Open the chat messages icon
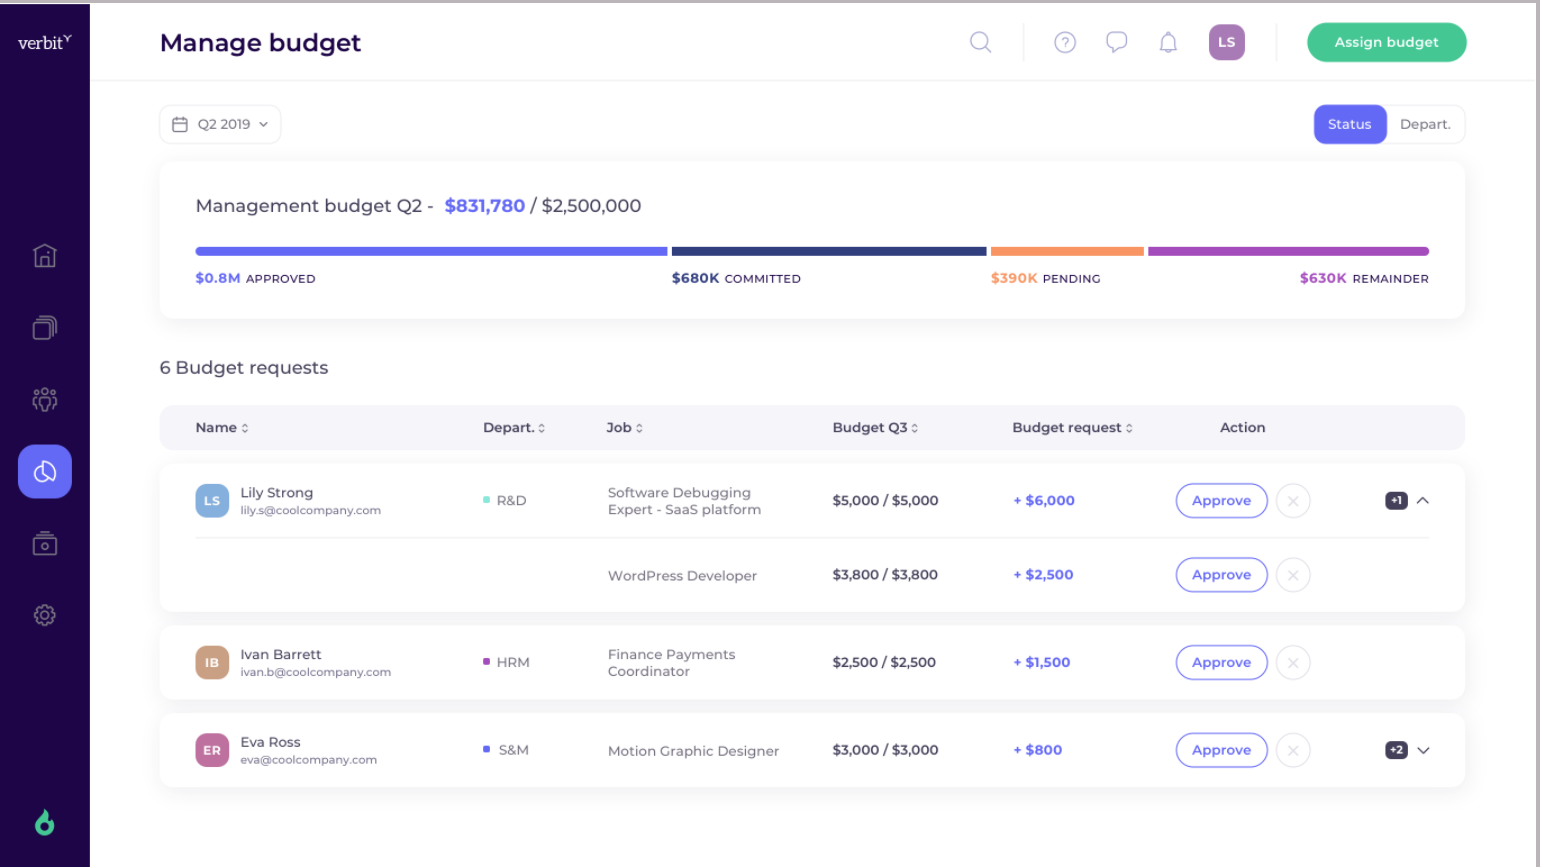Screen dimensions: 1542x867 tap(1116, 42)
